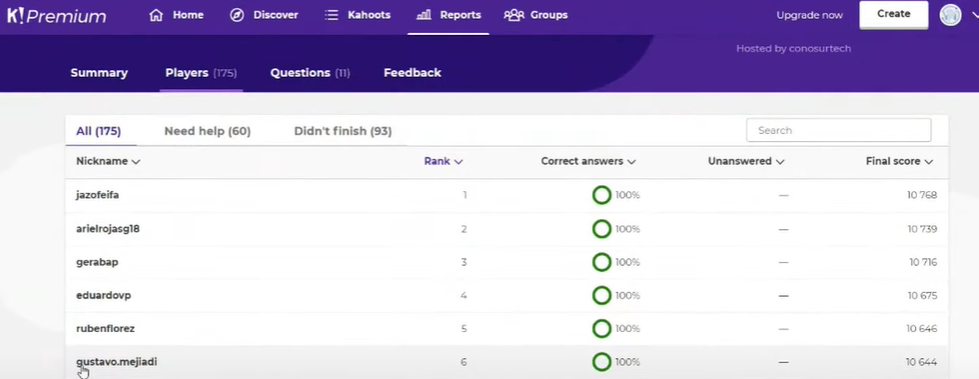
Task: Open Discover via the compass icon
Action: click(237, 15)
